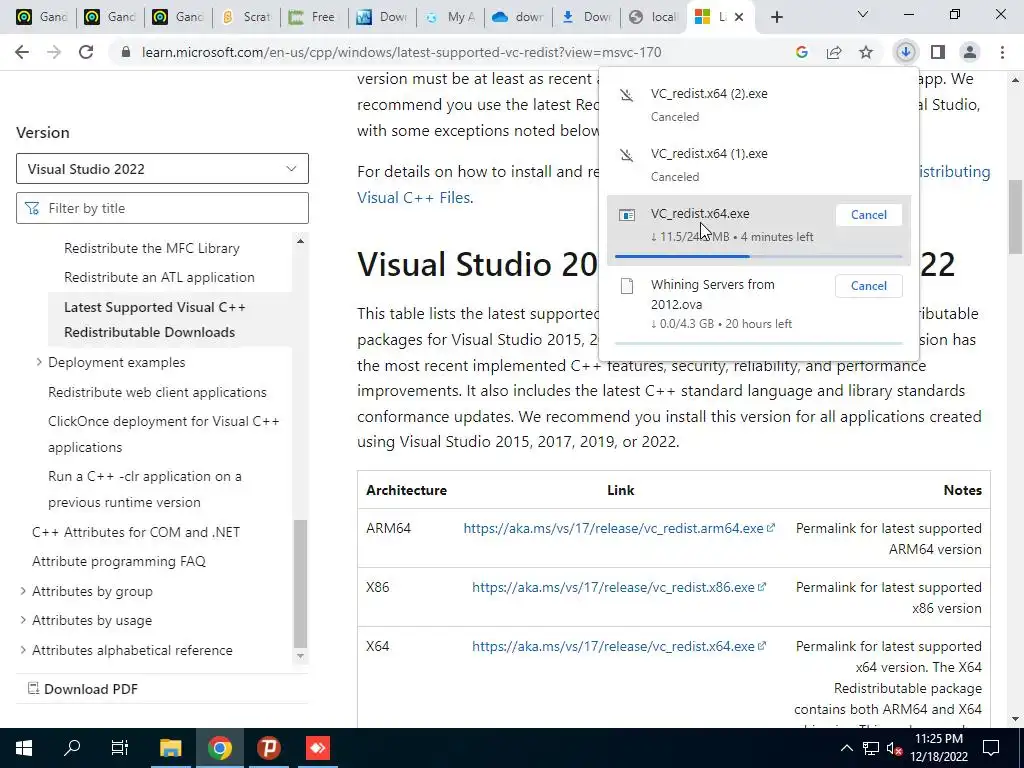
Task: Open Redistribute an ATL application article
Action: pyautogui.click(x=159, y=277)
